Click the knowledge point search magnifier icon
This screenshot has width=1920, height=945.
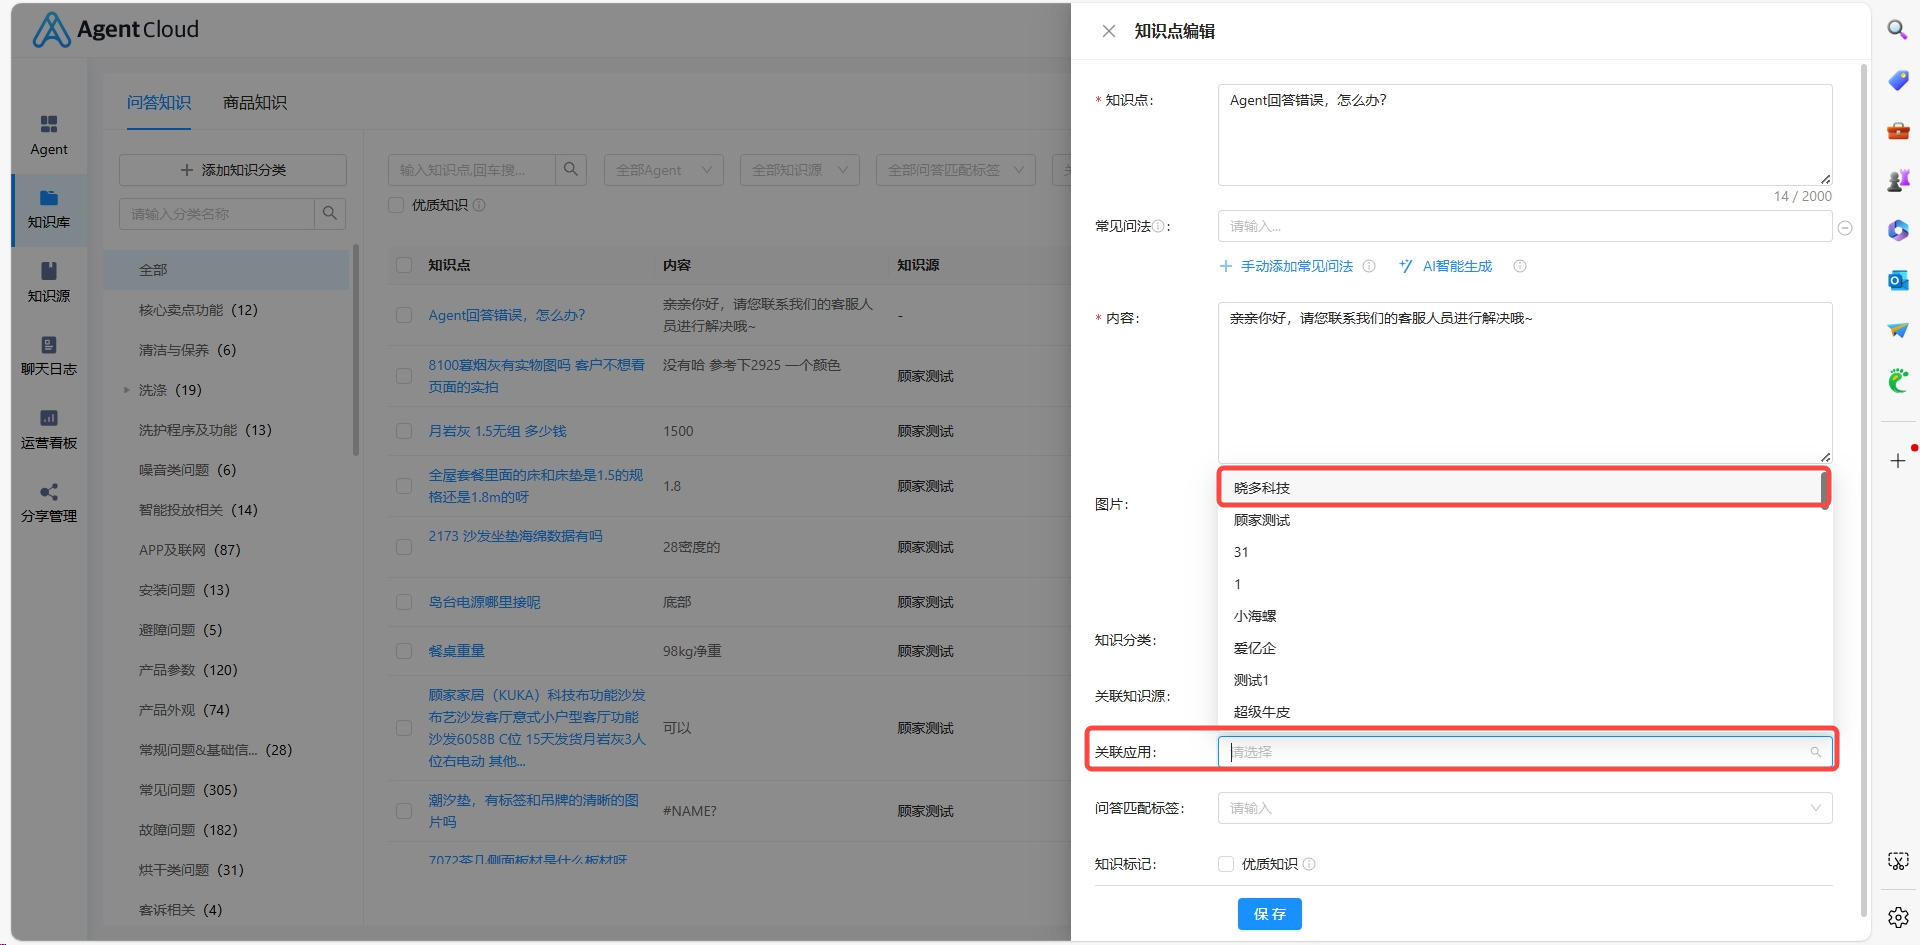tap(571, 170)
